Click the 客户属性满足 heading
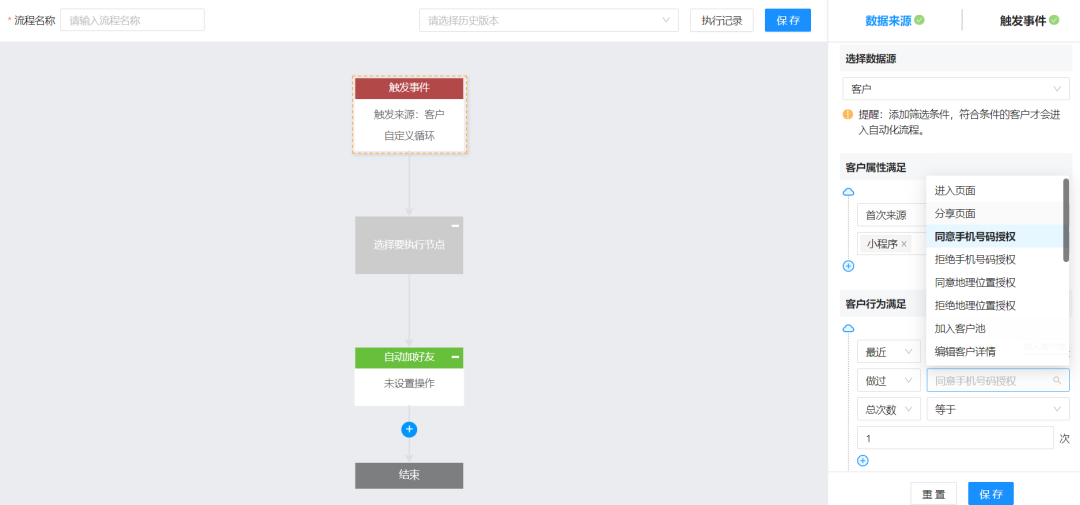Screen dimensions: 1080x505 click(875, 167)
